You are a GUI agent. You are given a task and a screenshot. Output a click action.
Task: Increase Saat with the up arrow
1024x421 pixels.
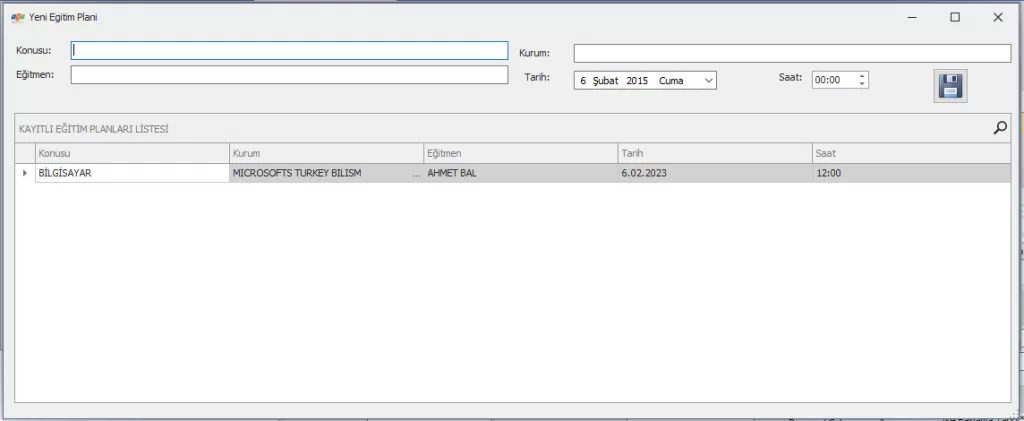tap(862, 76)
